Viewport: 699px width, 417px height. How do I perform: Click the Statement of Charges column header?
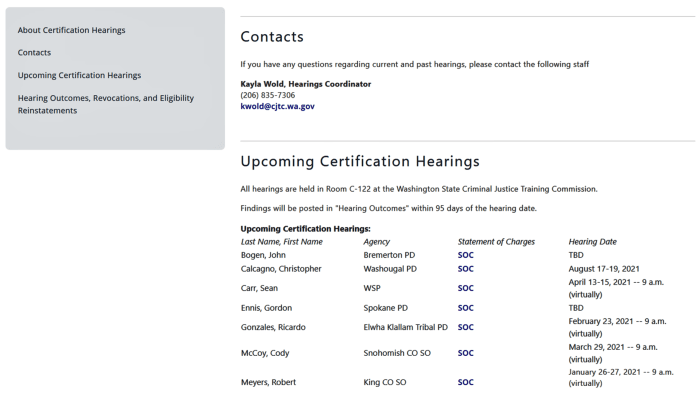point(496,242)
